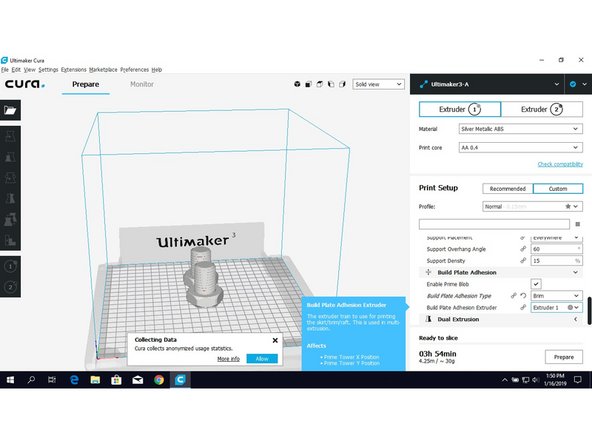Image resolution: width=592 pixels, height=444 pixels.
Task: Switch Print Setup to Recommended mode
Action: tap(507, 188)
